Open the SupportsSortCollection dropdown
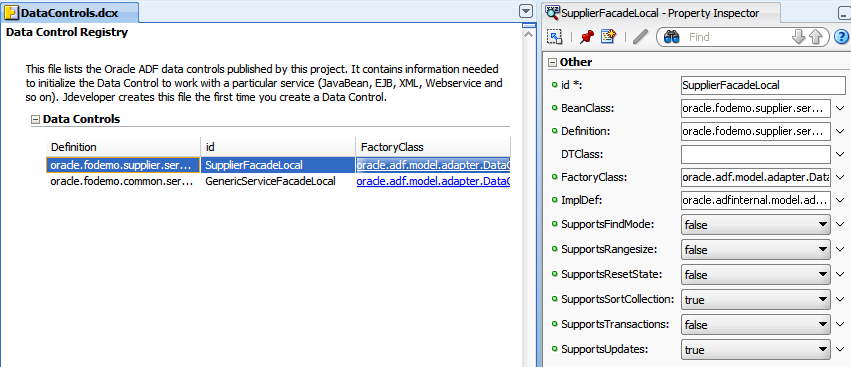Viewport: 851px width, 367px height. 755,300
